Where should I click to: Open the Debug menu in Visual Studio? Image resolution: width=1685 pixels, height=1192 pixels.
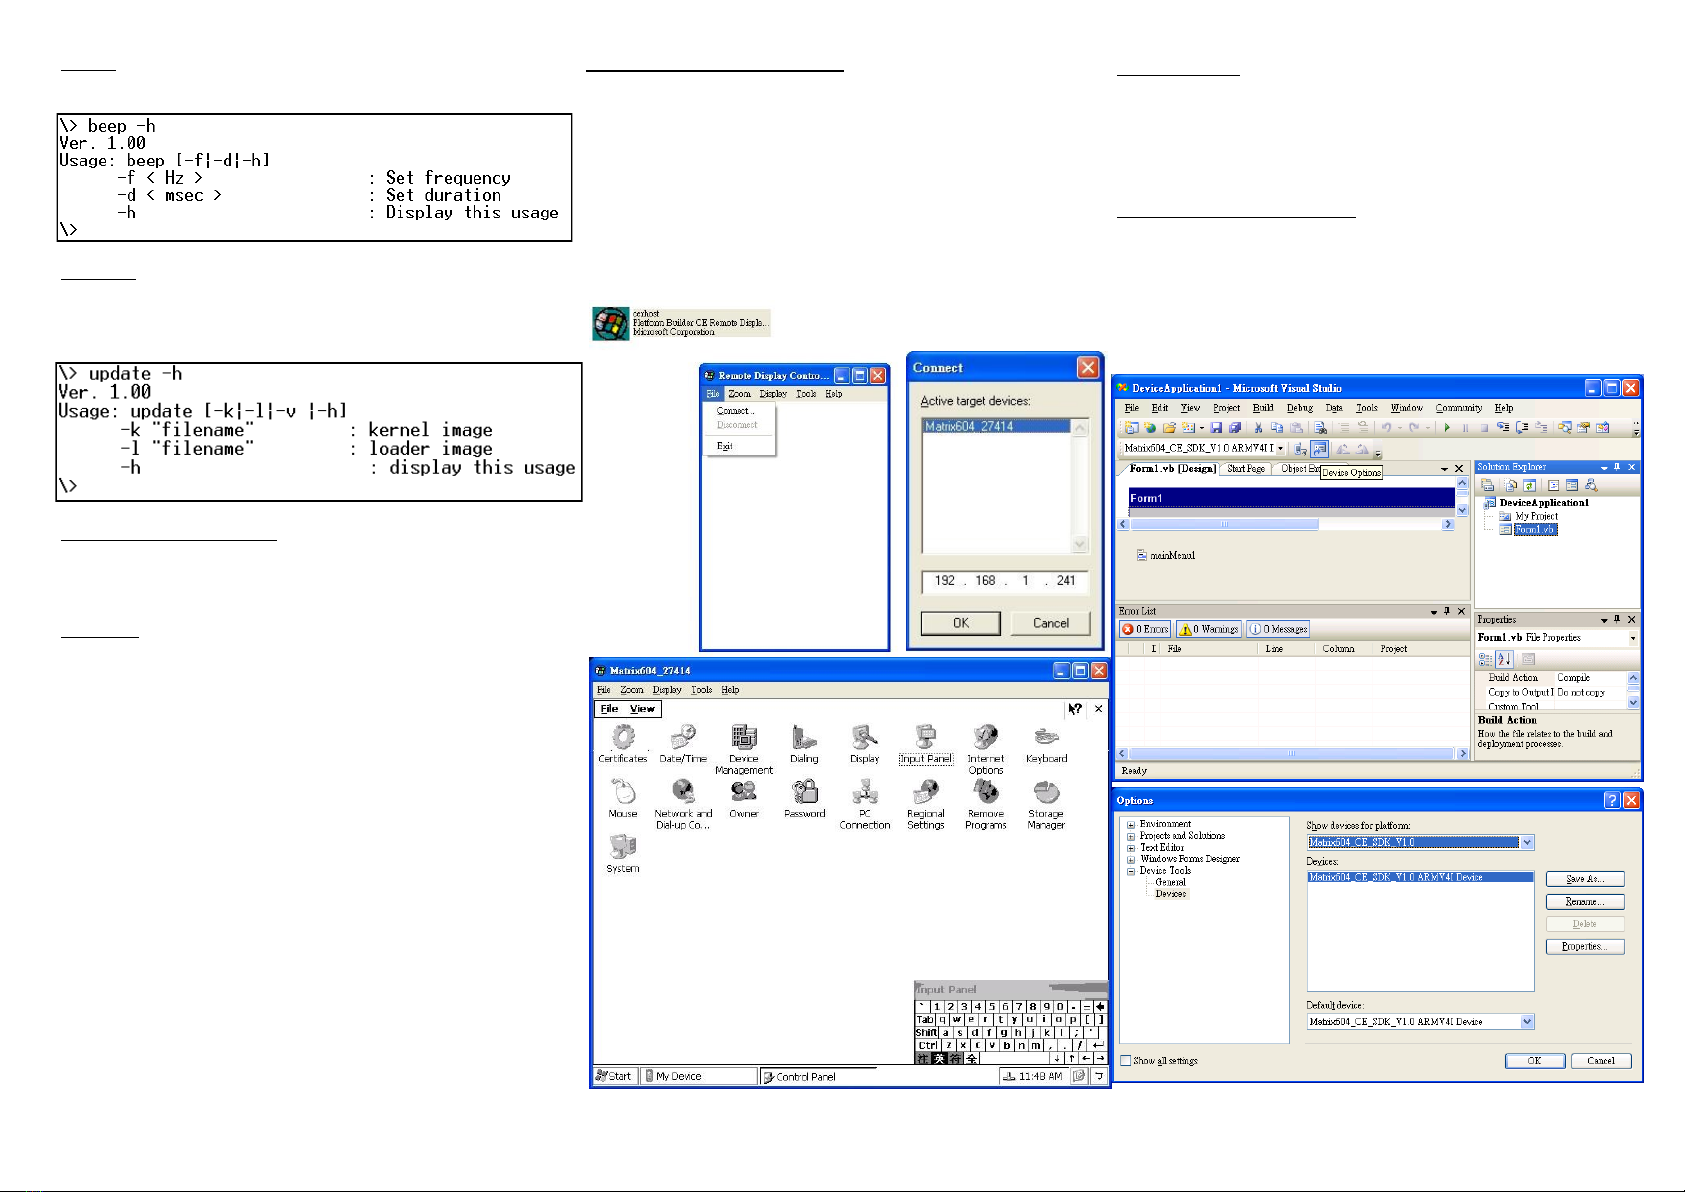(x=1299, y=408)
